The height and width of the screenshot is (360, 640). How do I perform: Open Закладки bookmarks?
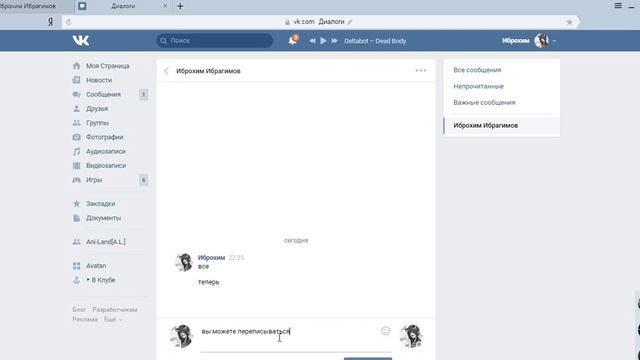100,204
